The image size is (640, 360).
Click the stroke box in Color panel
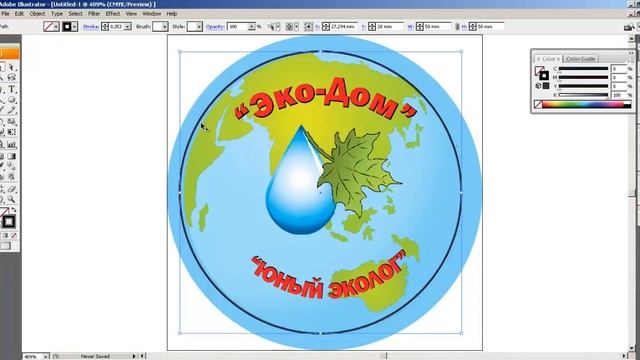pyautogui.click(x=544, y=76)
